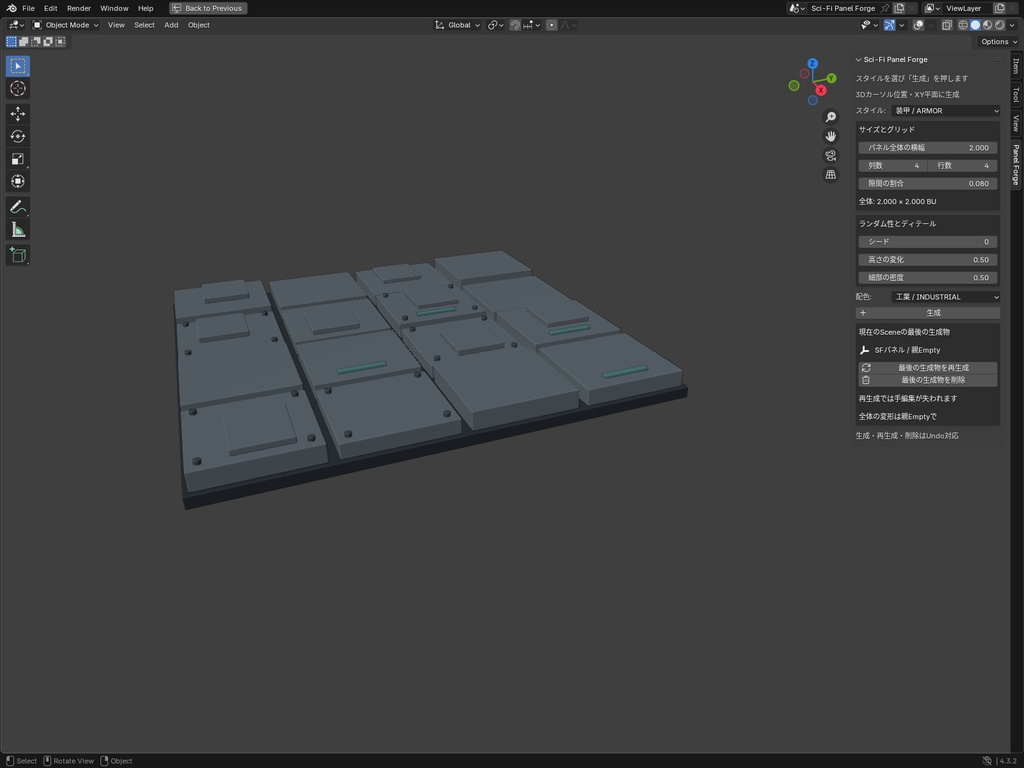1024x768 pixels.
Task: Pick the Transform tool
Action: click(18, 181)
